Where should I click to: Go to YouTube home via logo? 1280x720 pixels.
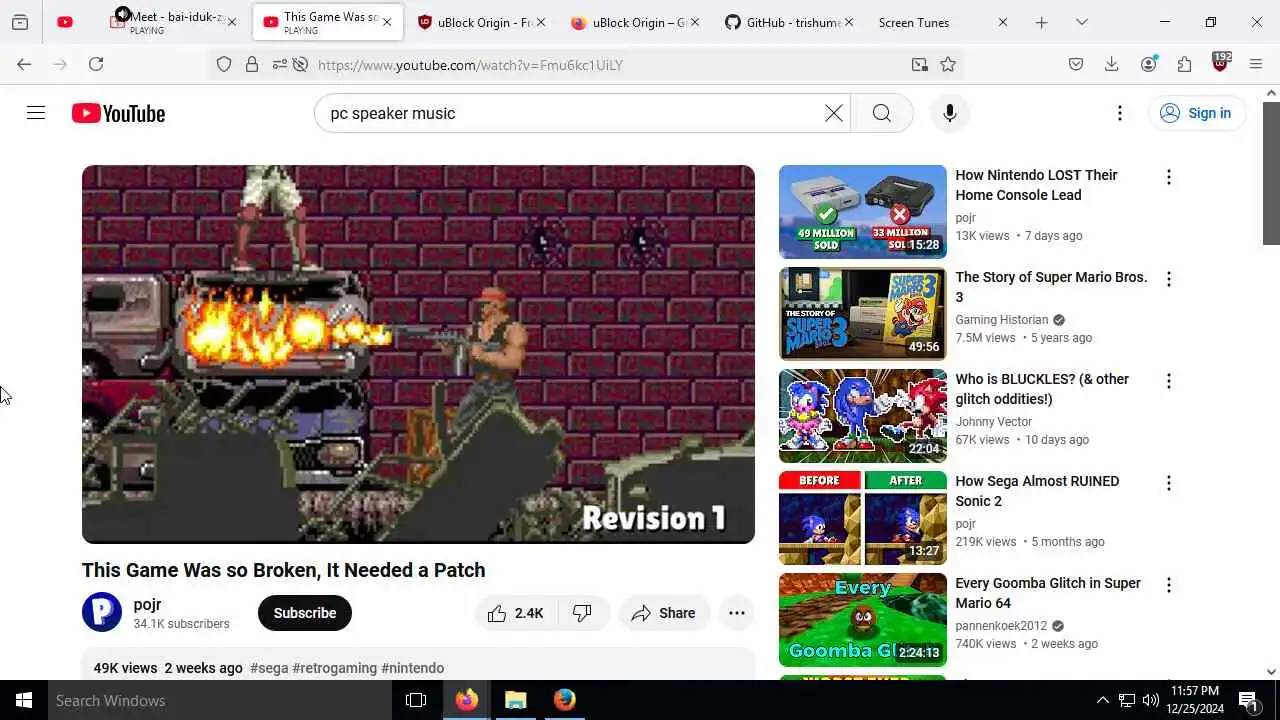118,113
